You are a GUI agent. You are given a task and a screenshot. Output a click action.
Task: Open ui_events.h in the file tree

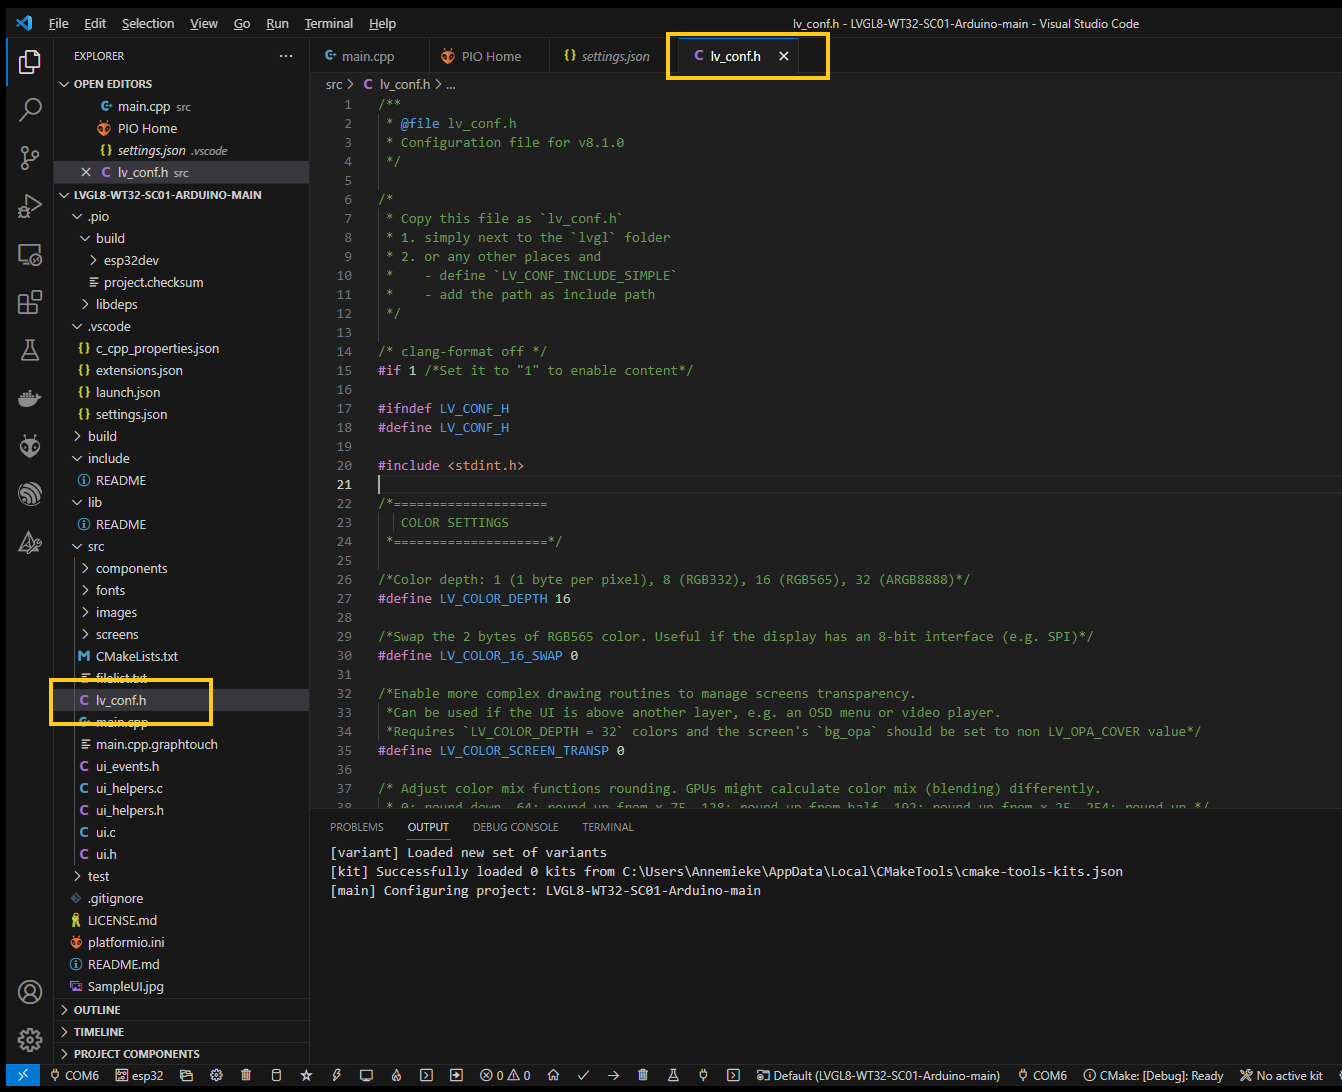(x=127, y=766)
